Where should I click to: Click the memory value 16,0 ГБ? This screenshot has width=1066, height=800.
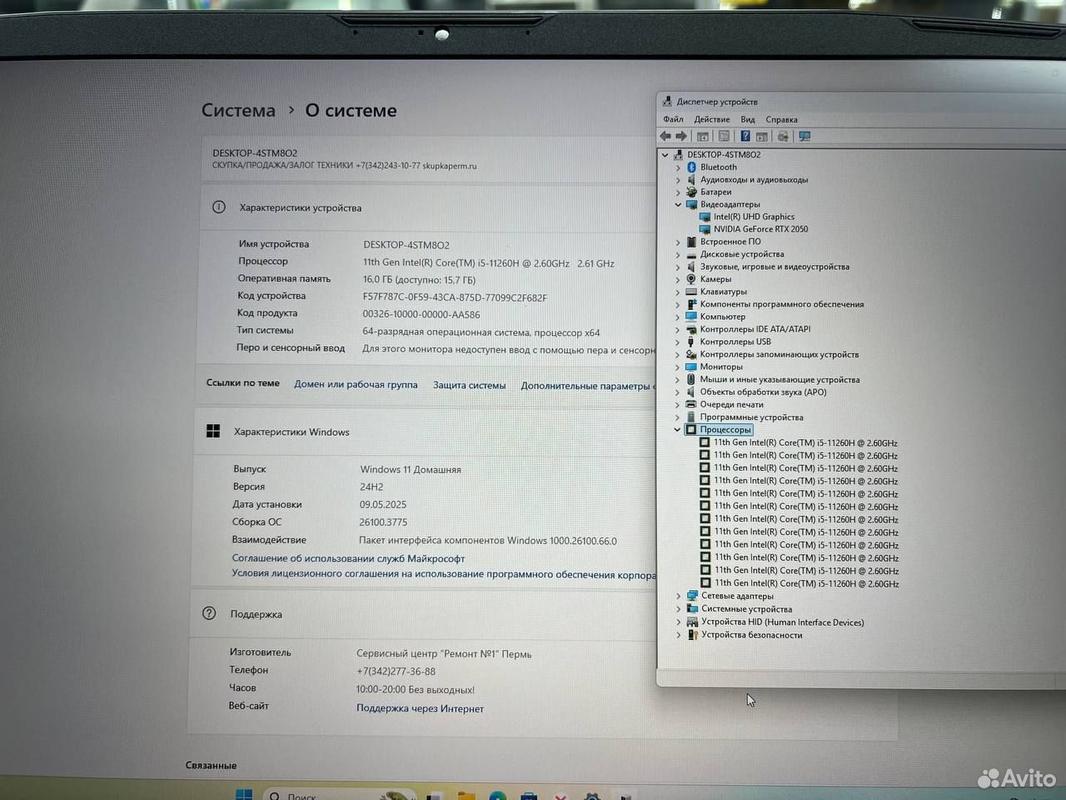coord(419,279)
